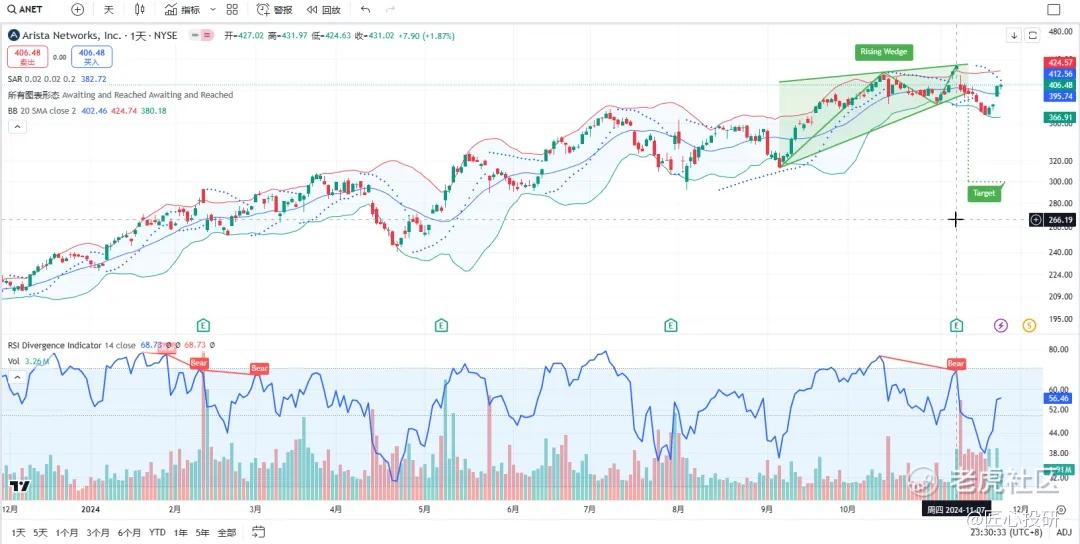Click the green 406.48 price axis label
The width and height of the screenshot is (1080, 544).
coord(1059,85)
